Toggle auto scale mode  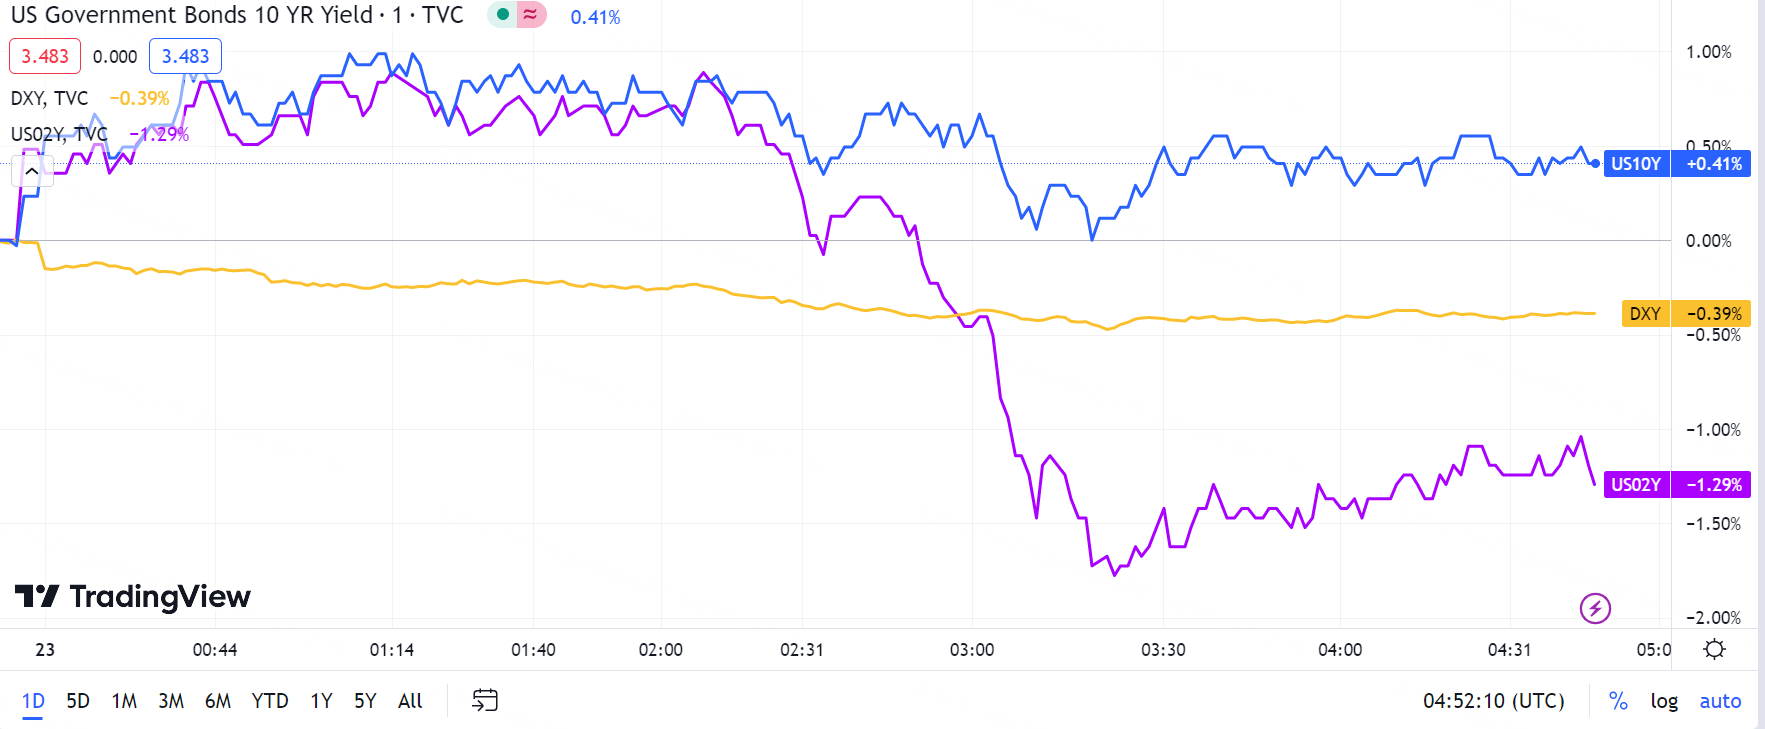1720,701
